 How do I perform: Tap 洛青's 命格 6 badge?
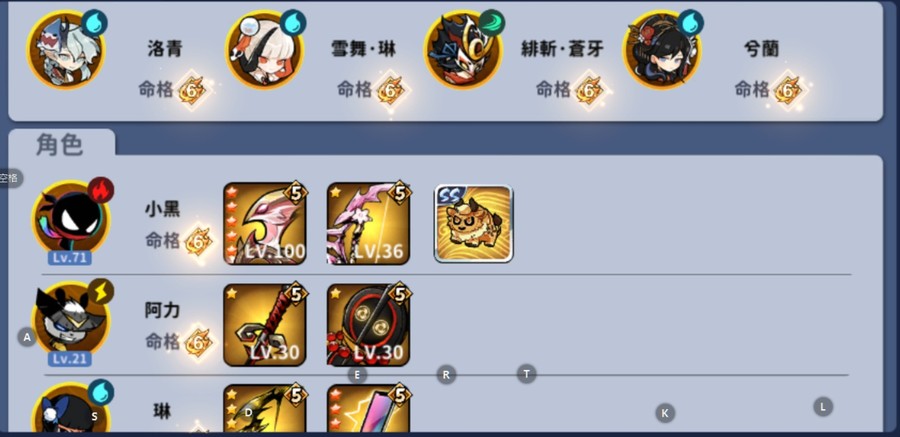192,90
